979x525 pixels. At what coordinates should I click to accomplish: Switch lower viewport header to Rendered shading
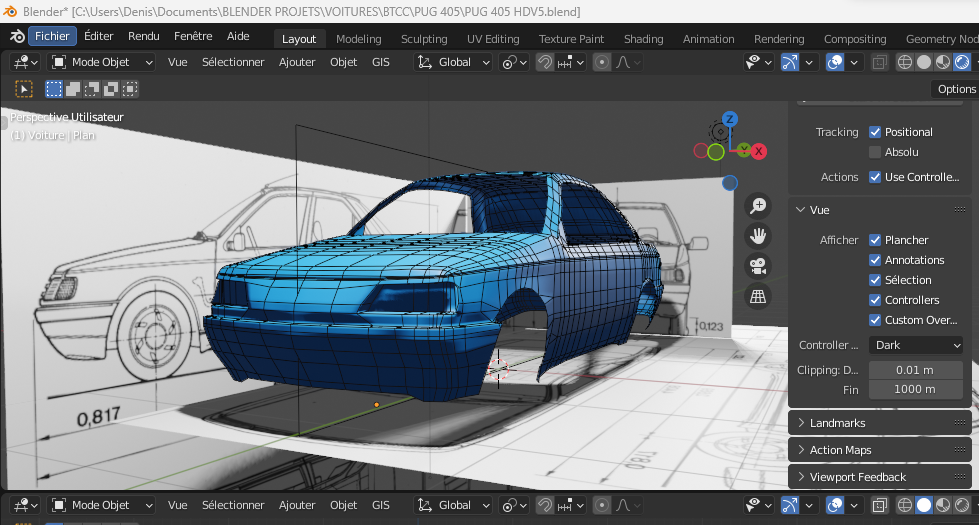[x=962, y=505]
